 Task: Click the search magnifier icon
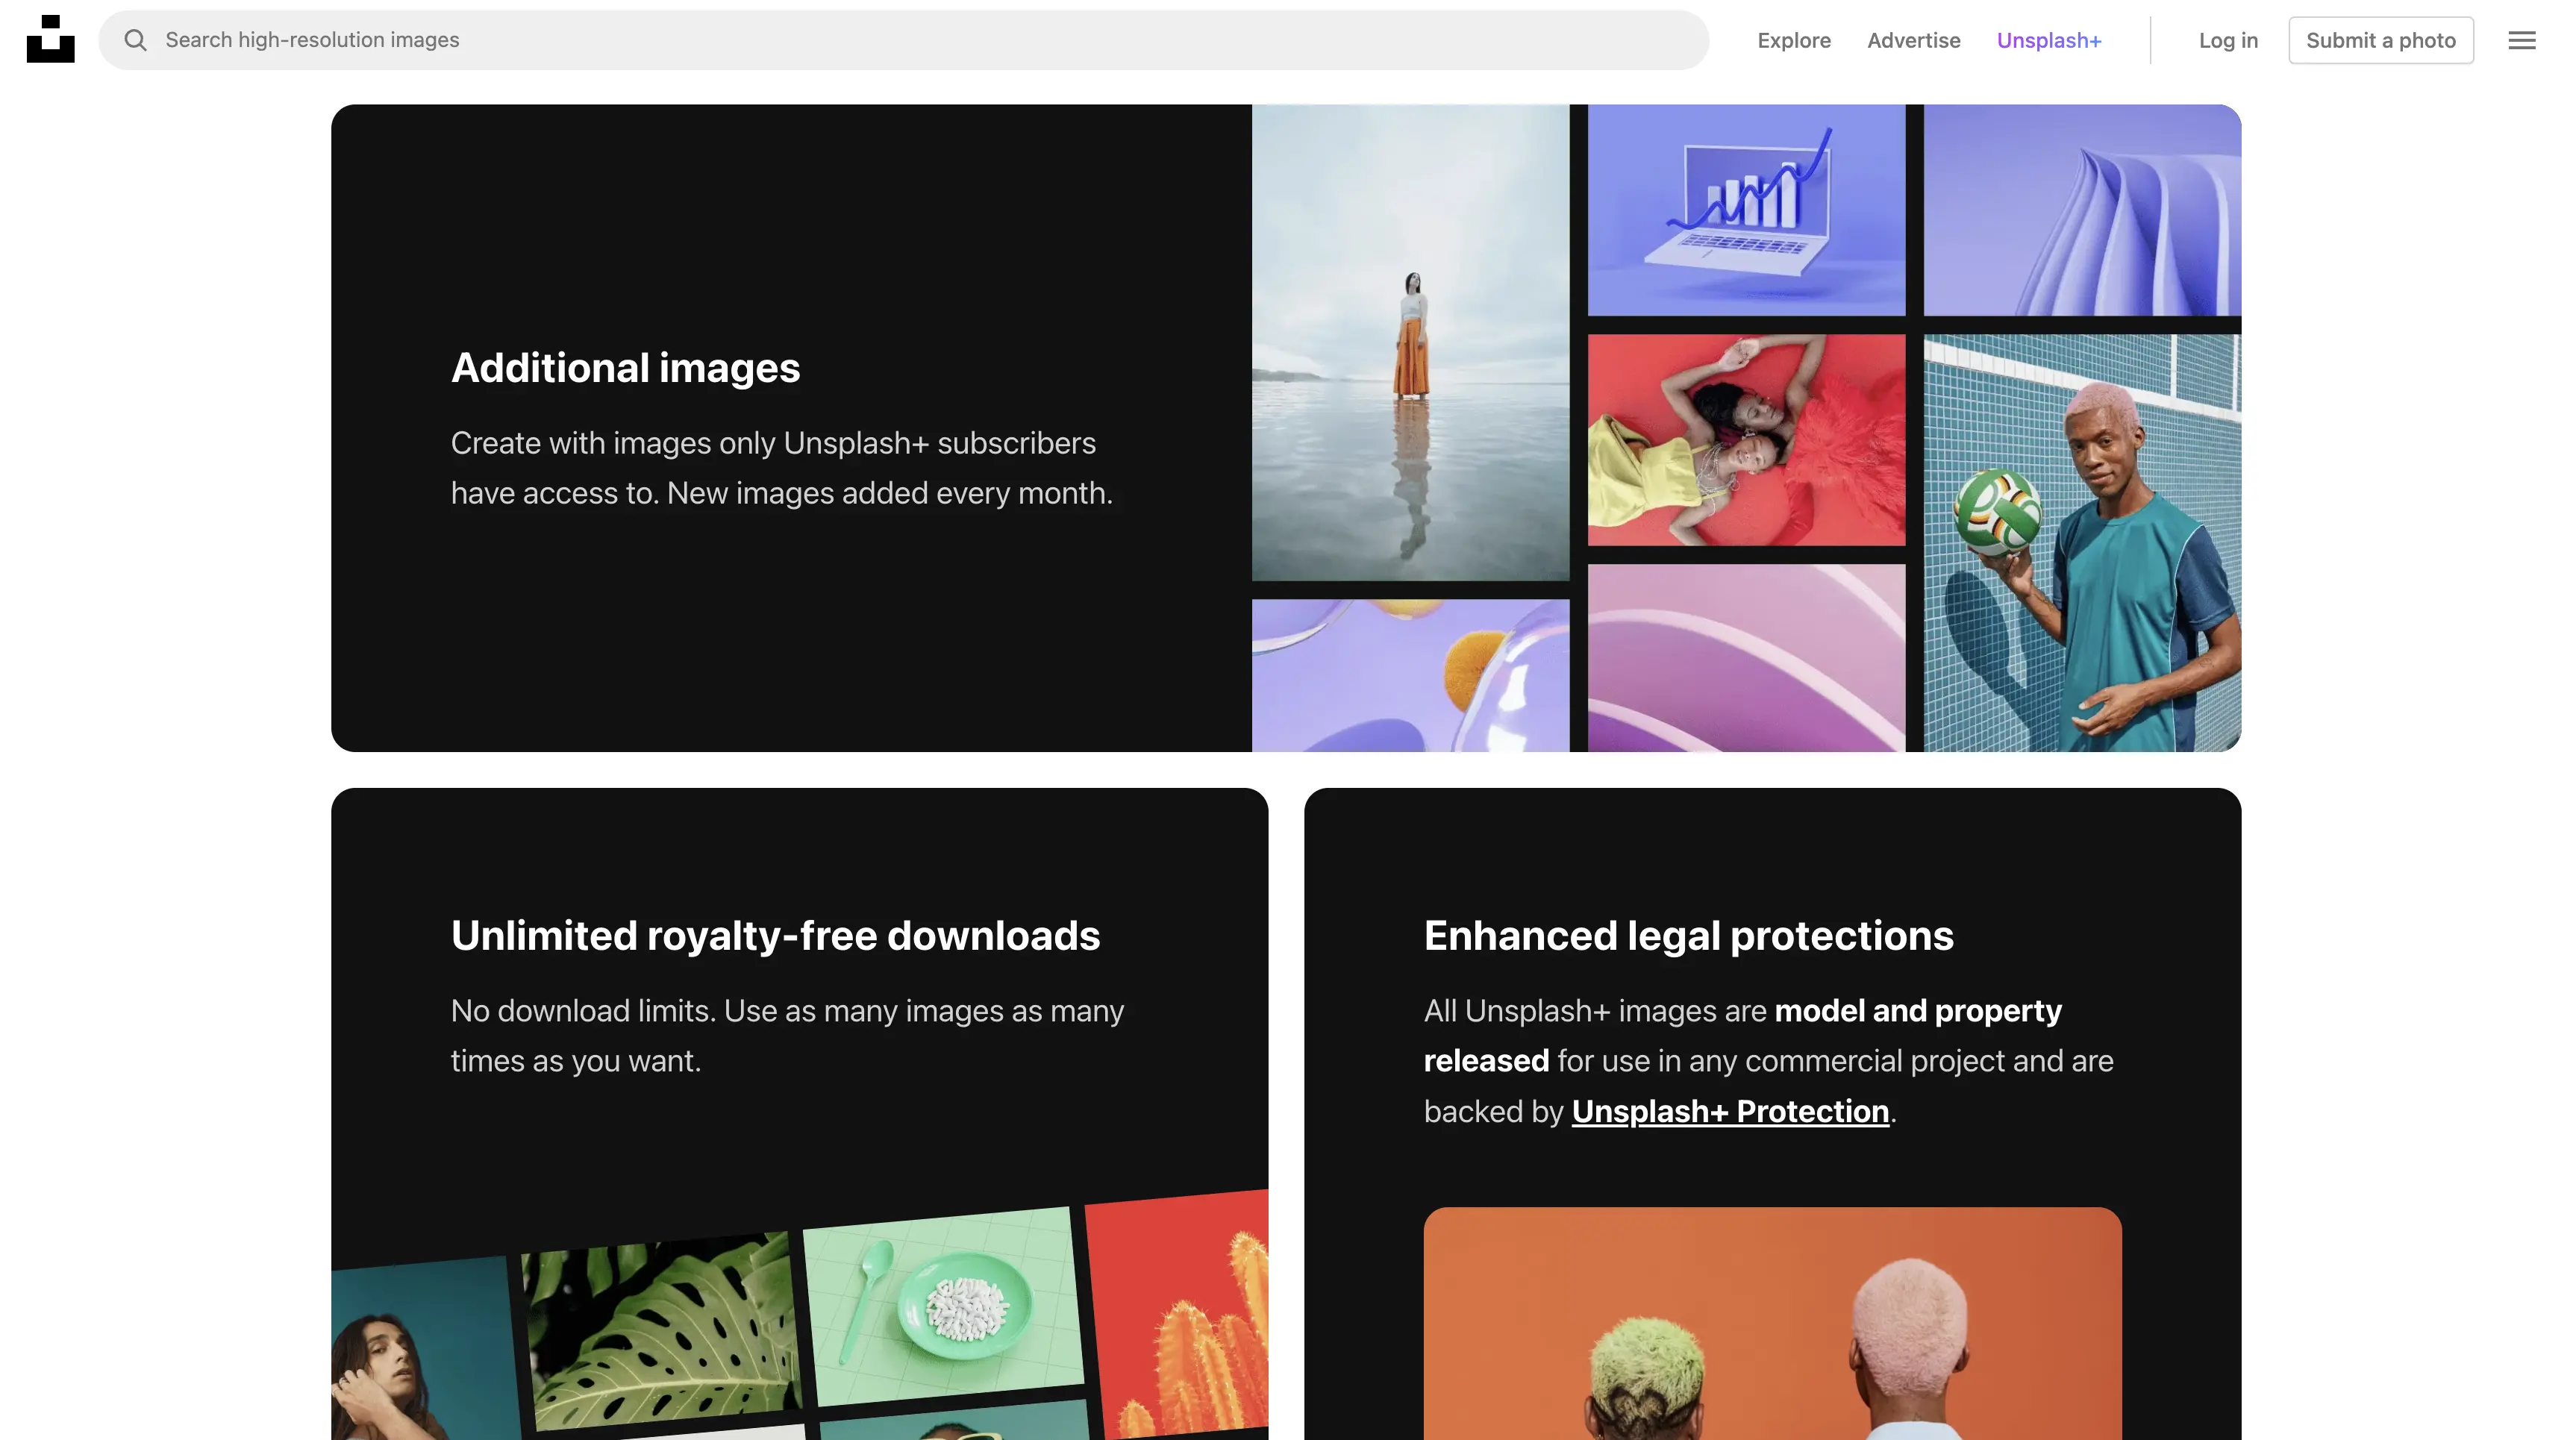[x=134, y=39]
